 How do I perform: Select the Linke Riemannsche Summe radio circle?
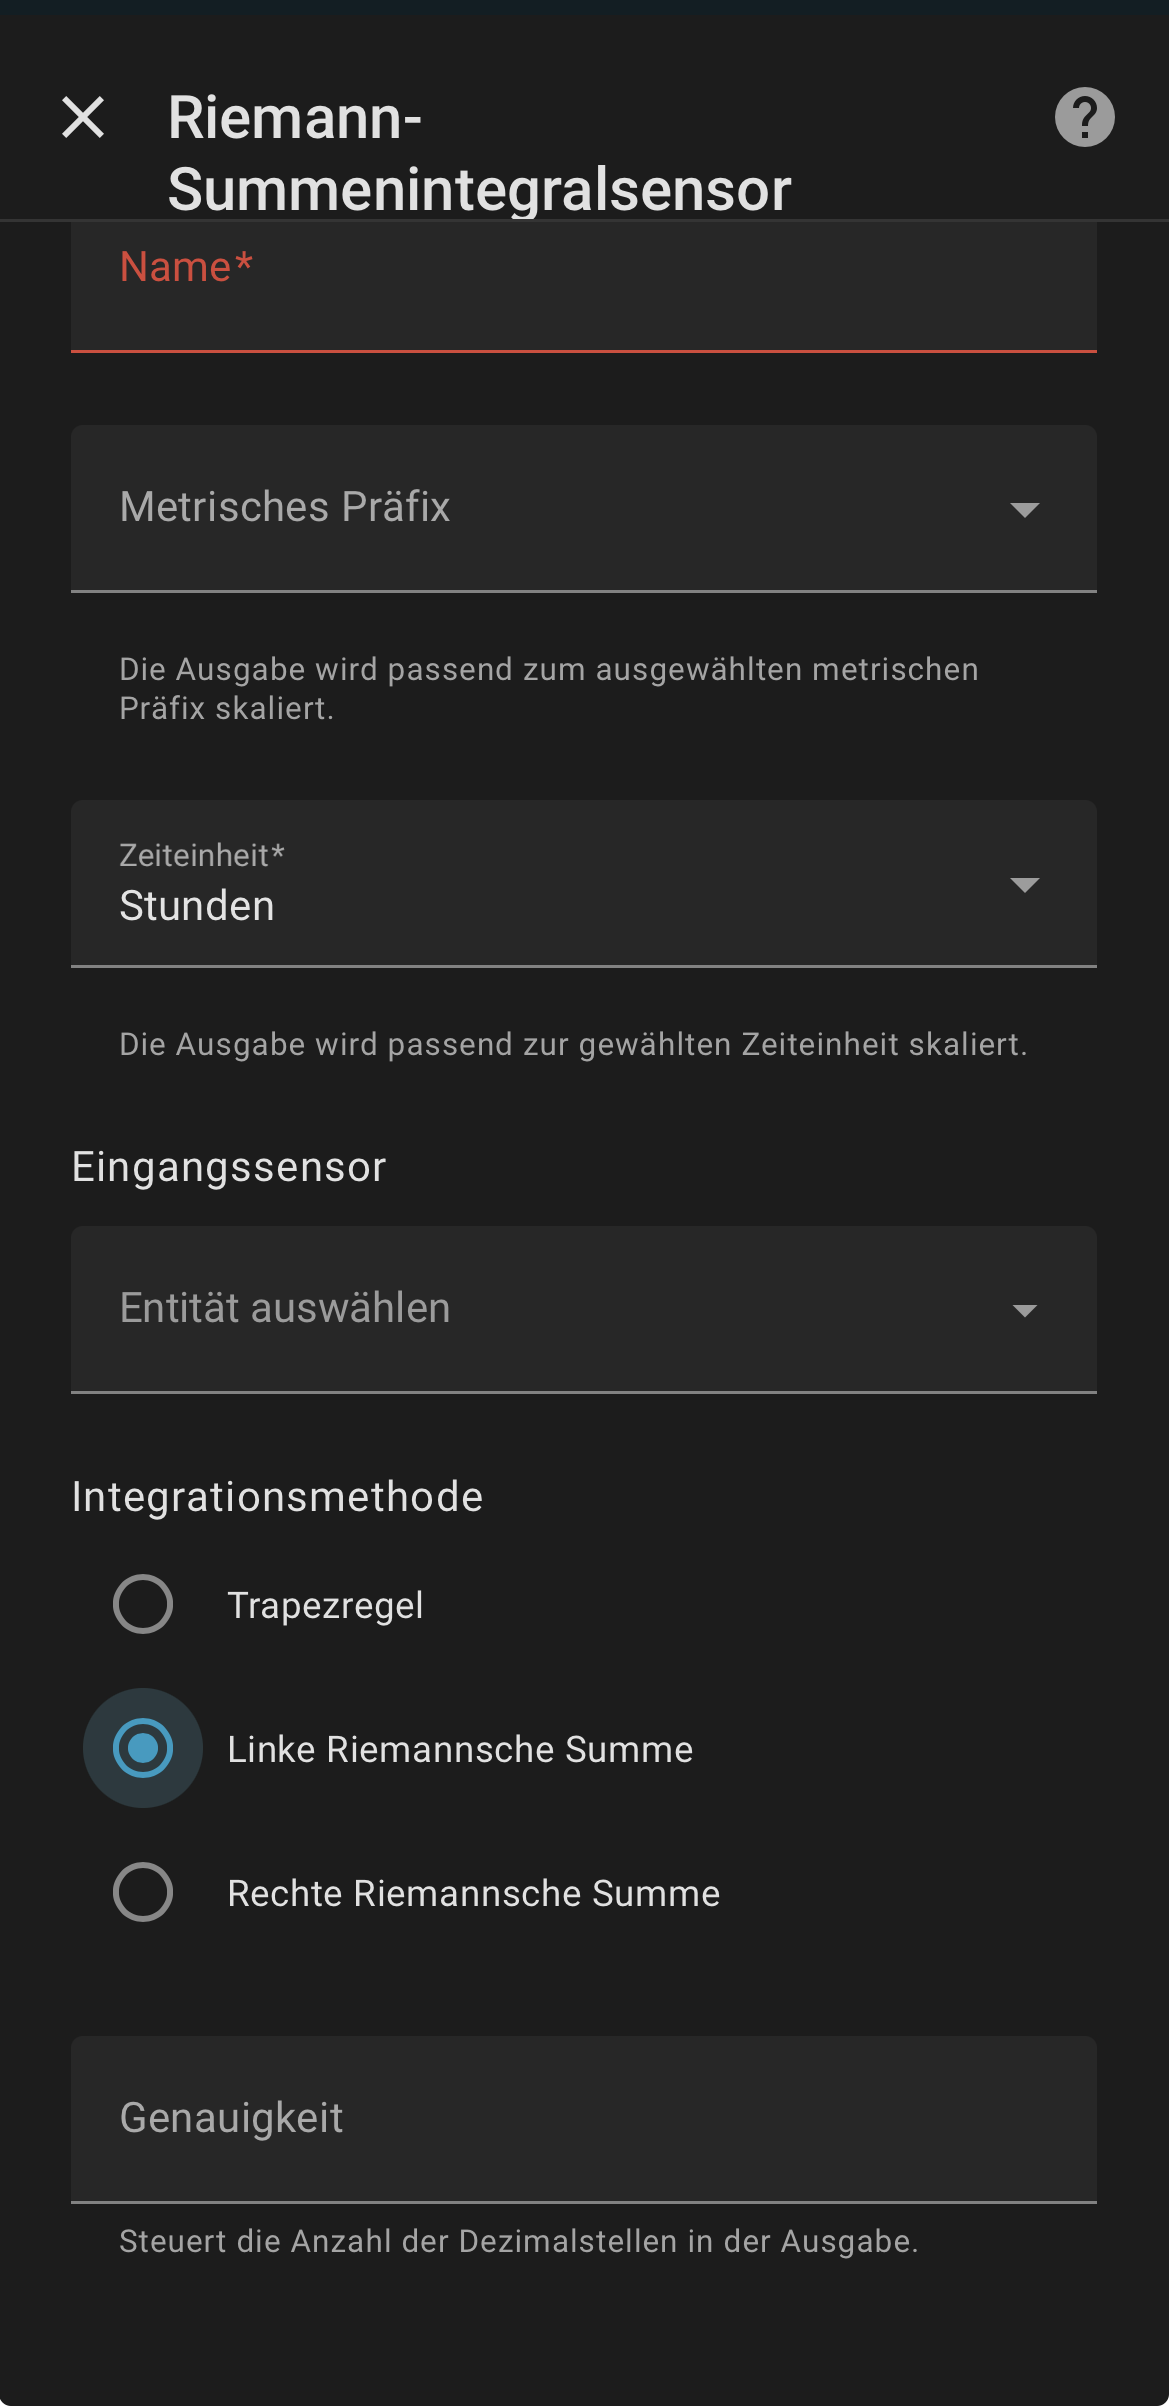(143, 1748)
